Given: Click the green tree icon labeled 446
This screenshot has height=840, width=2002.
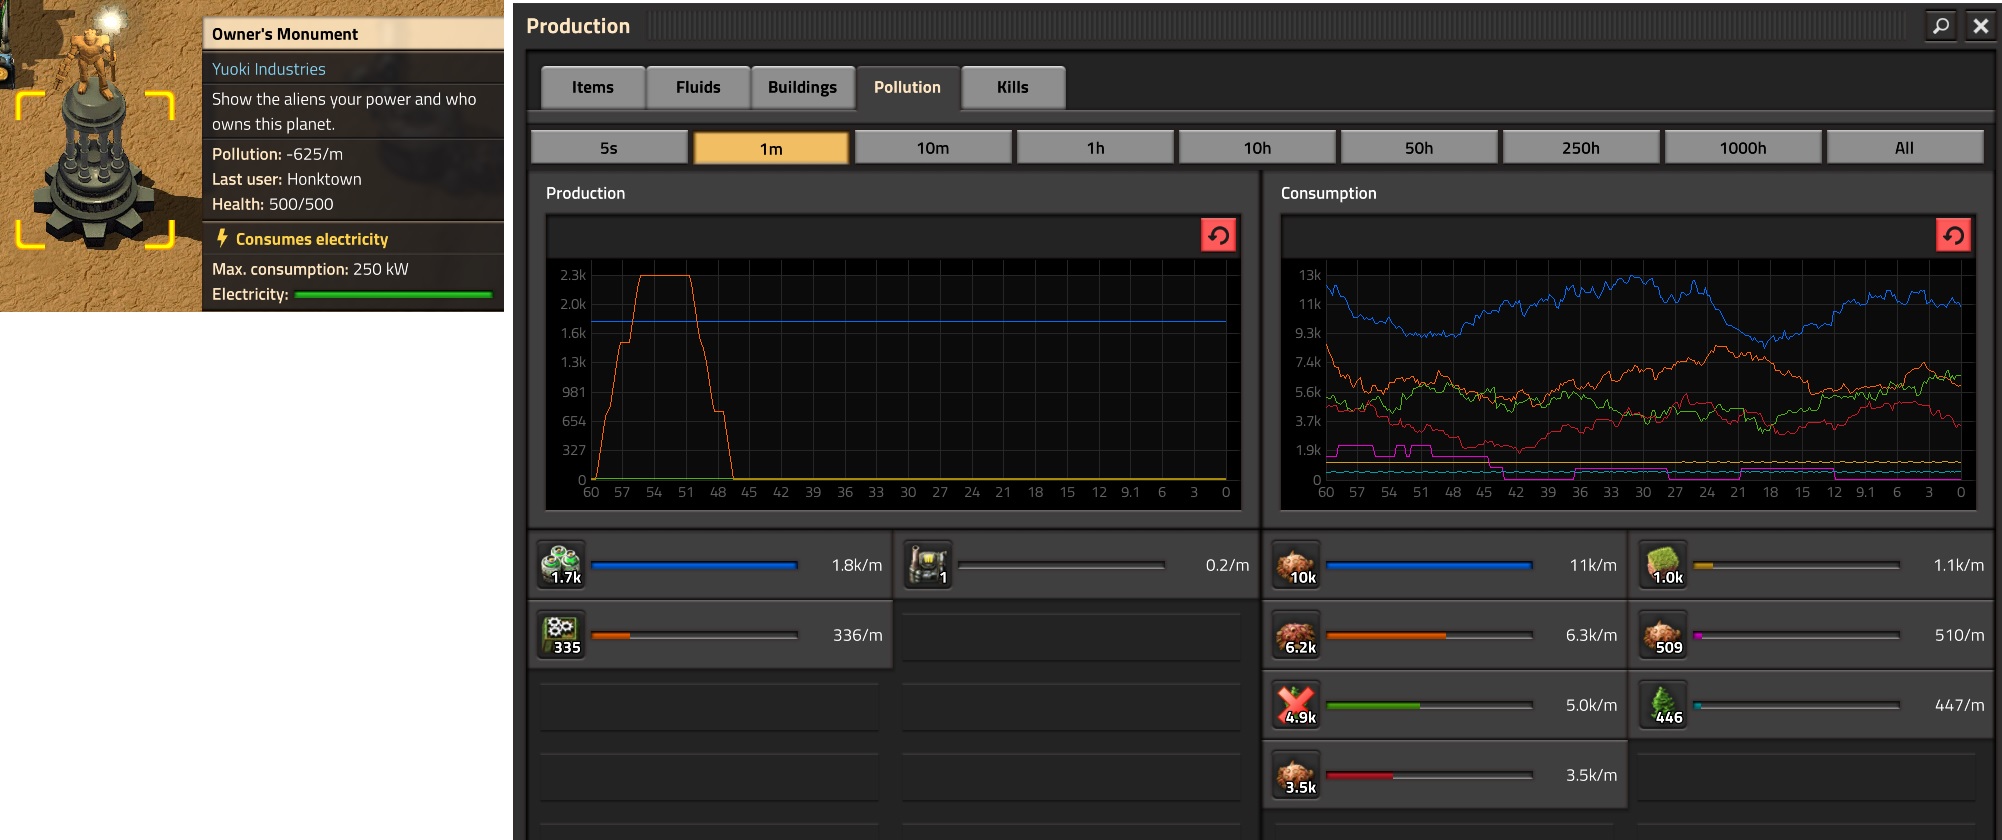Looking at the screenshot, I should click(1664, 705).
